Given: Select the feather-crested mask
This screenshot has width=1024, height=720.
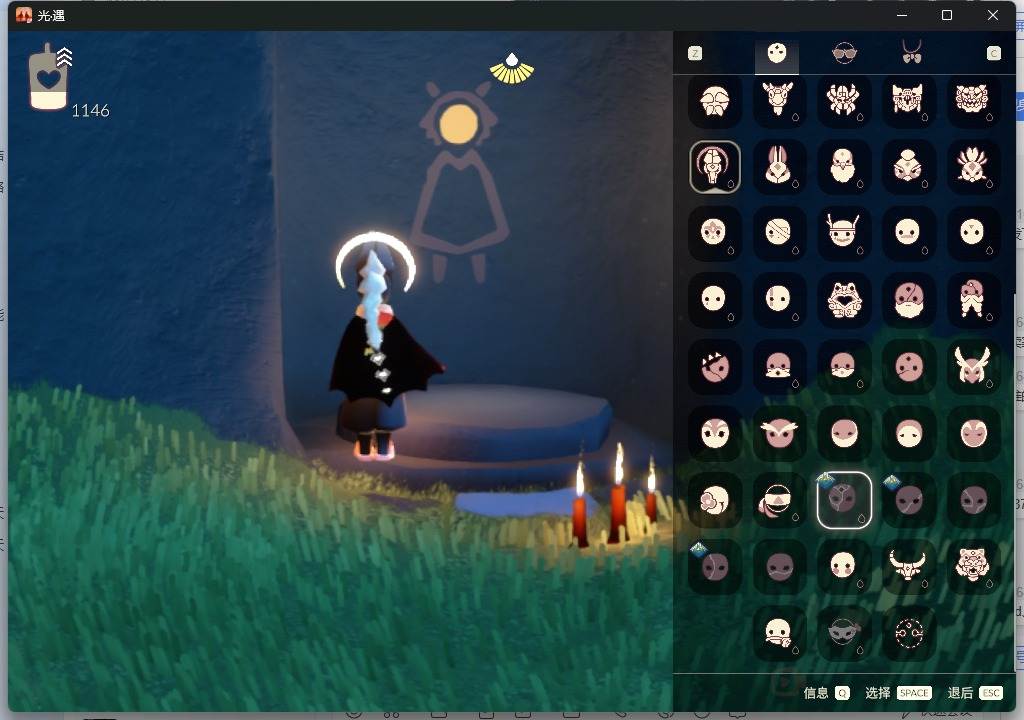Looking at the screenshot, I should (972, 167).
